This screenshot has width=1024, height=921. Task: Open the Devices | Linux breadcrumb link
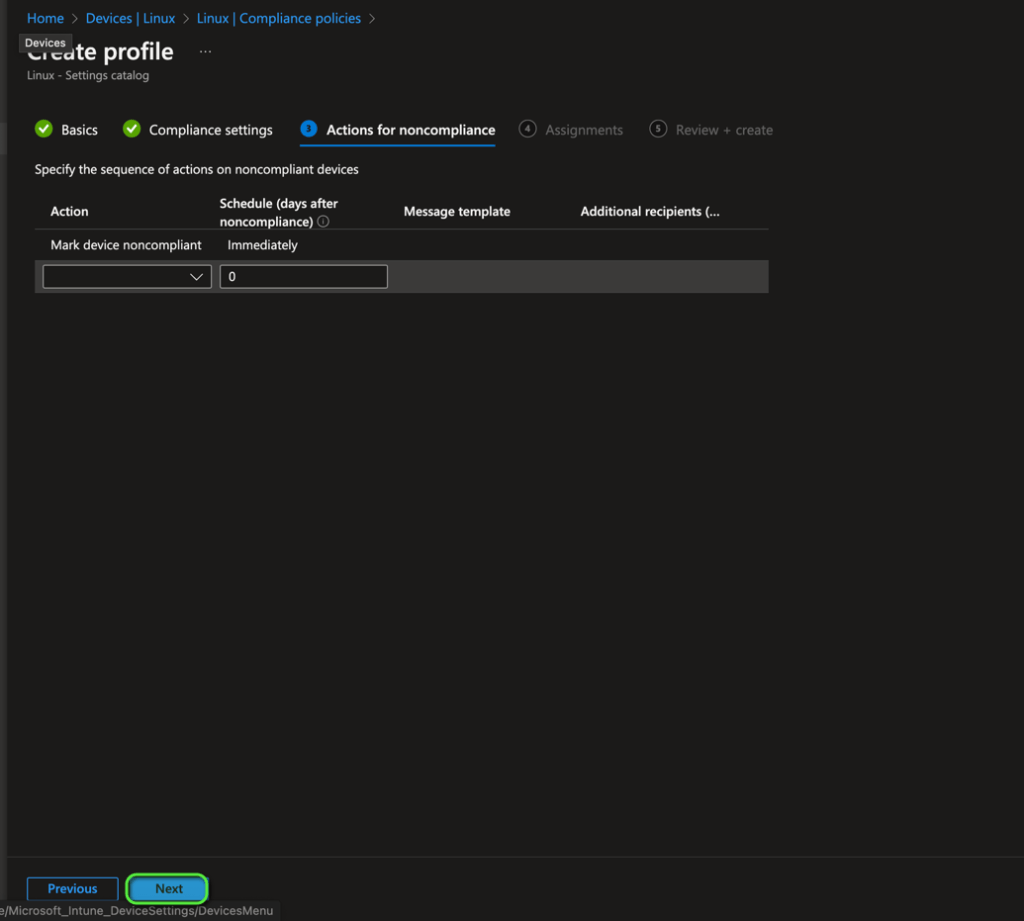[x=130, y=18]
